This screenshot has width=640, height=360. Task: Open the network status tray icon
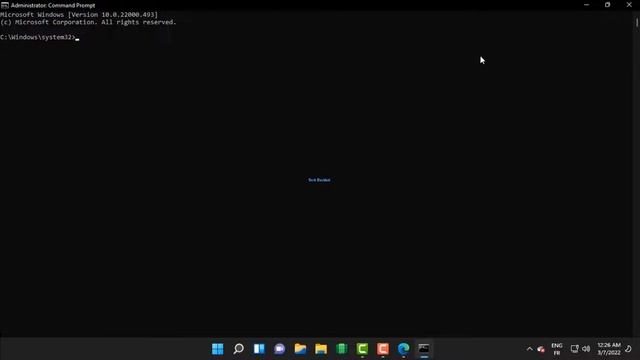point(574,349)
